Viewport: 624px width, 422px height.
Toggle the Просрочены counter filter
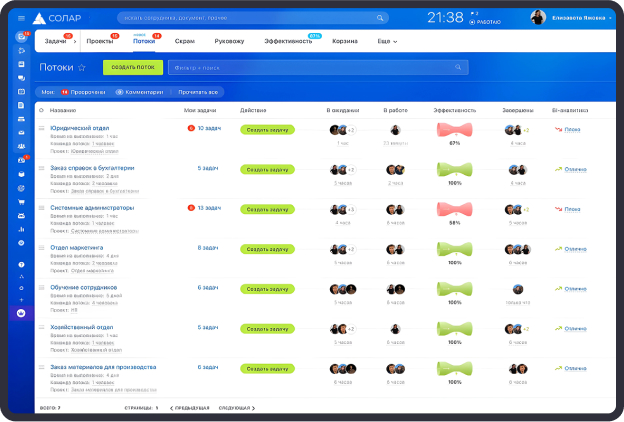tap(83, 92)
